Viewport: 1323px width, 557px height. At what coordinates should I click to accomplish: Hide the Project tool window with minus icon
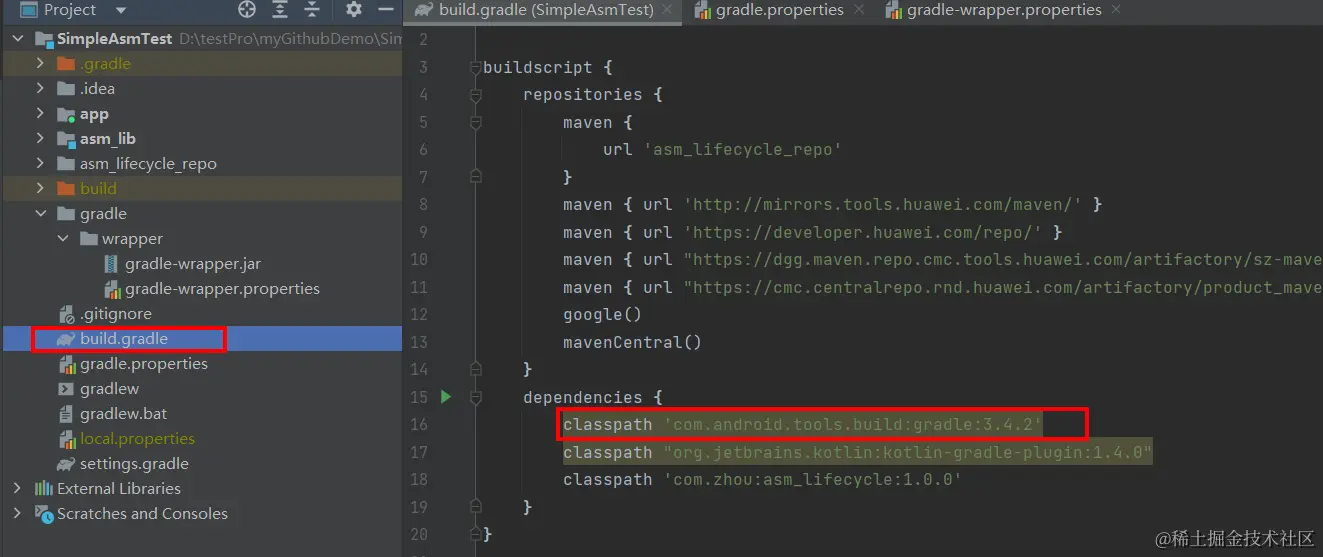point(385,10)
